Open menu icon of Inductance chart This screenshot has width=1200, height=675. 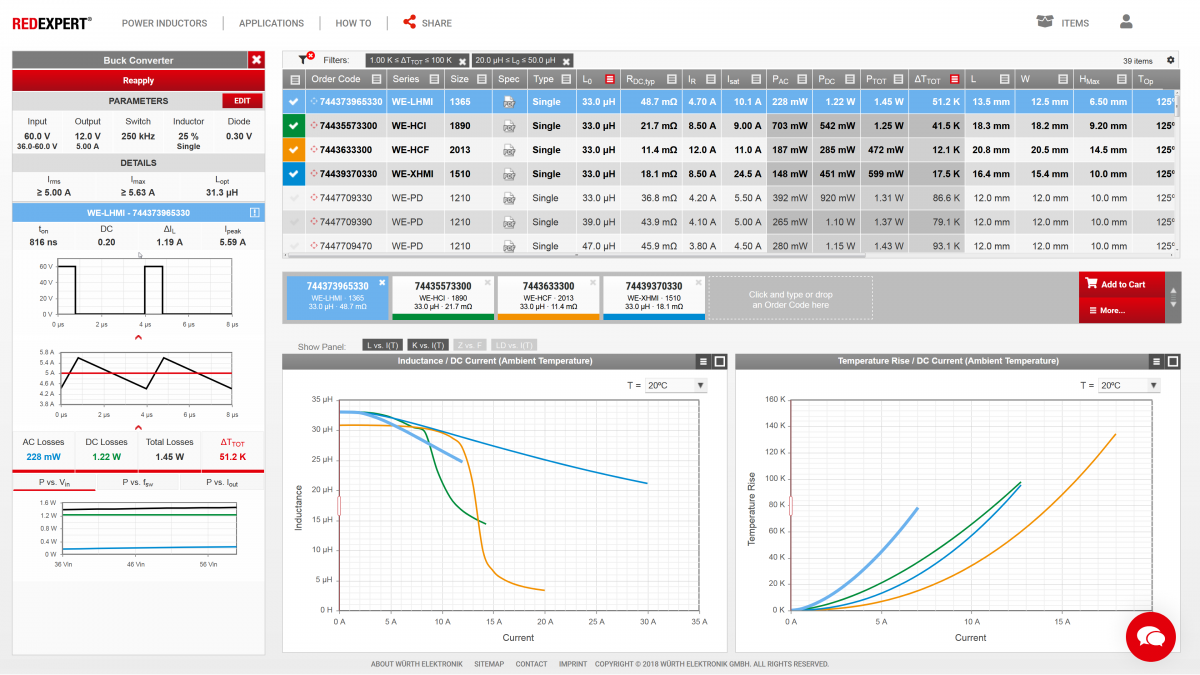pos(704,361)
